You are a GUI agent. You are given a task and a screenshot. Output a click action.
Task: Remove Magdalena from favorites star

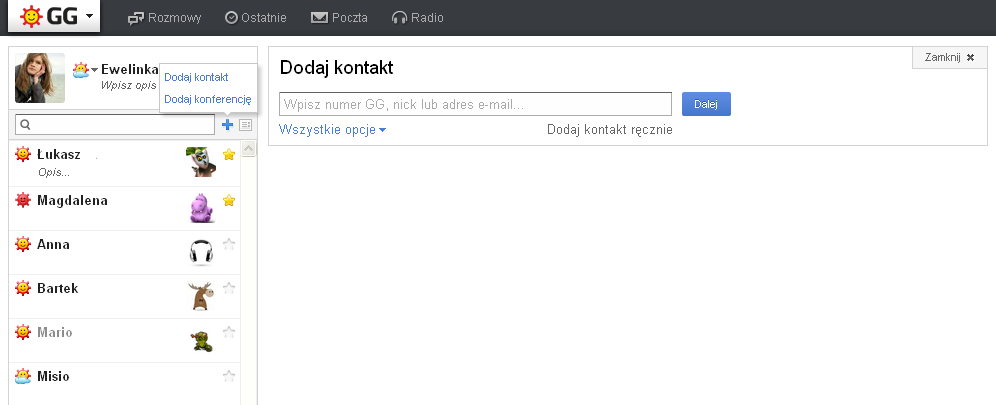[x=229, y=201]
